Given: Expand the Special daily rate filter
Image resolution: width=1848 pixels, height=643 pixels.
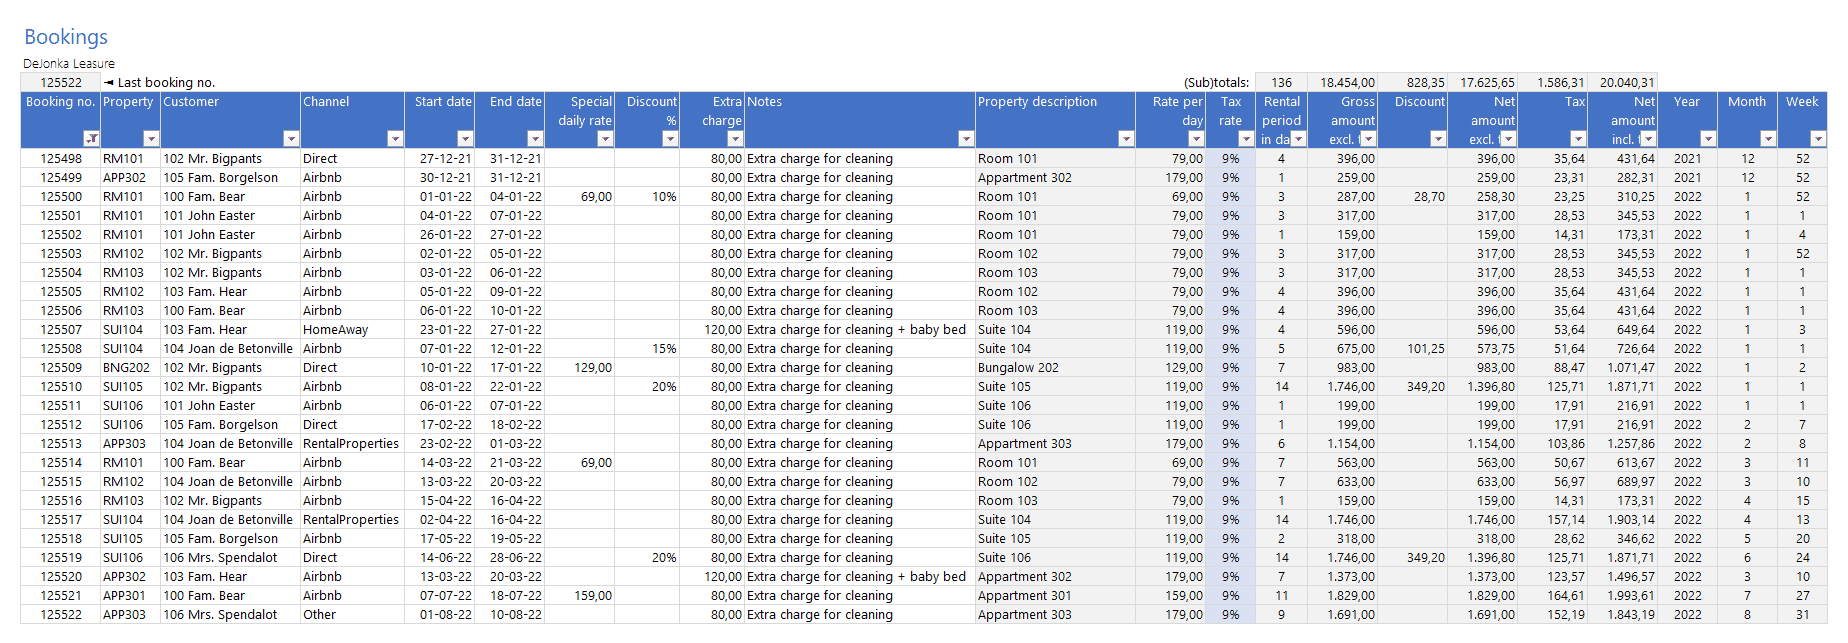Looking at the screenshot, I should click(x=605, y=139).
